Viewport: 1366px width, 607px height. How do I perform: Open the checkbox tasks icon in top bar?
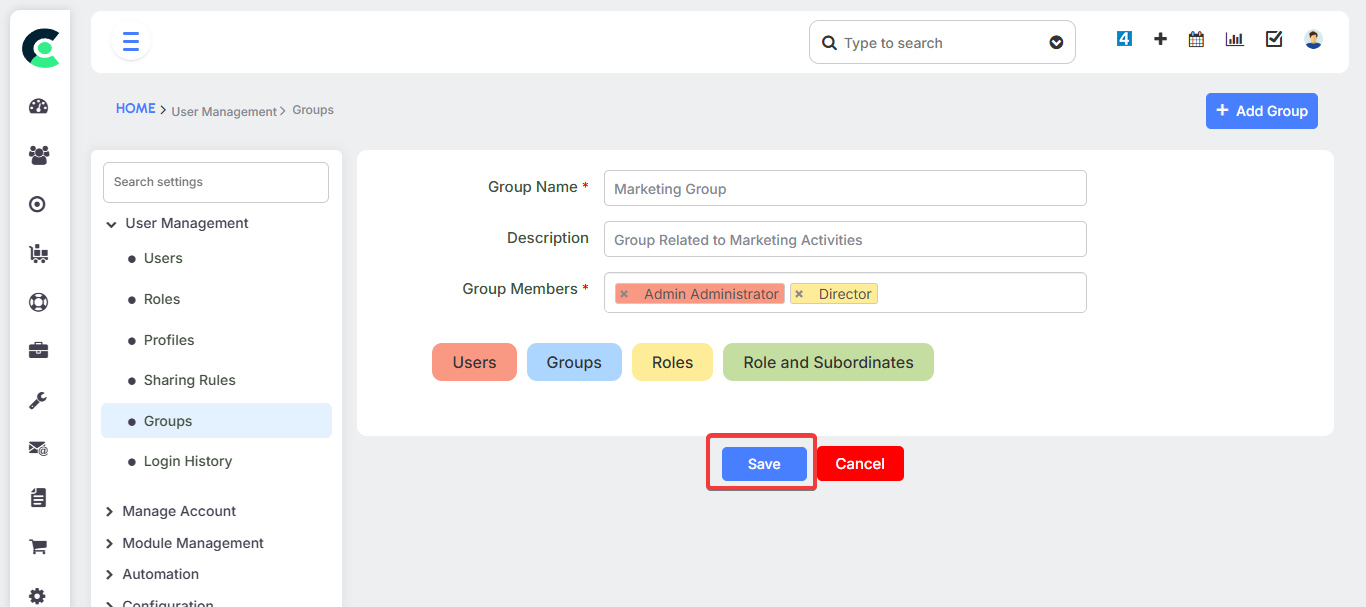pyautogui.click(x=1274, y=39)
